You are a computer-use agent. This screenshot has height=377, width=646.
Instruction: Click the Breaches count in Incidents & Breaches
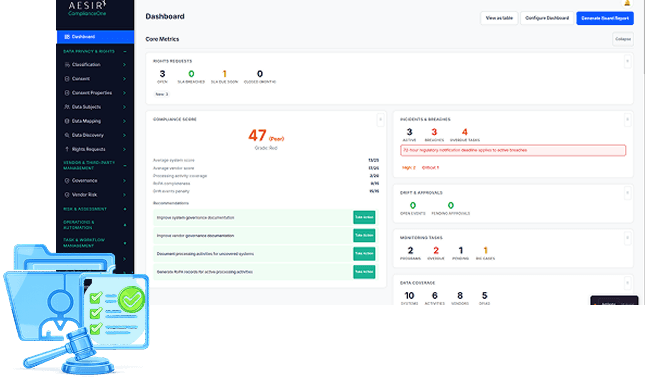pos(434,132)
